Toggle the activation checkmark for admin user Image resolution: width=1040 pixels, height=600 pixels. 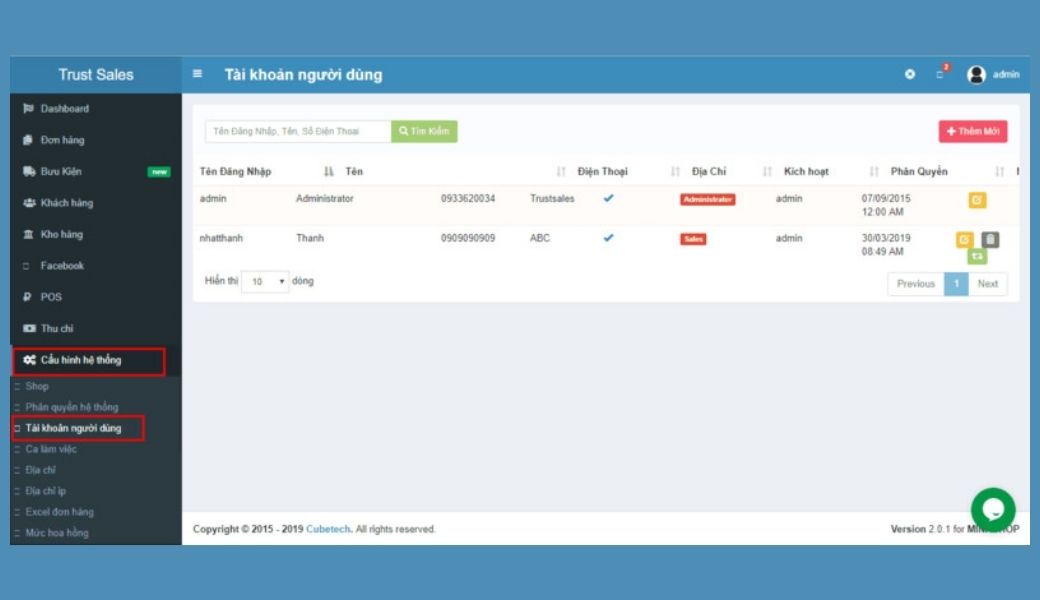point(608,198)
